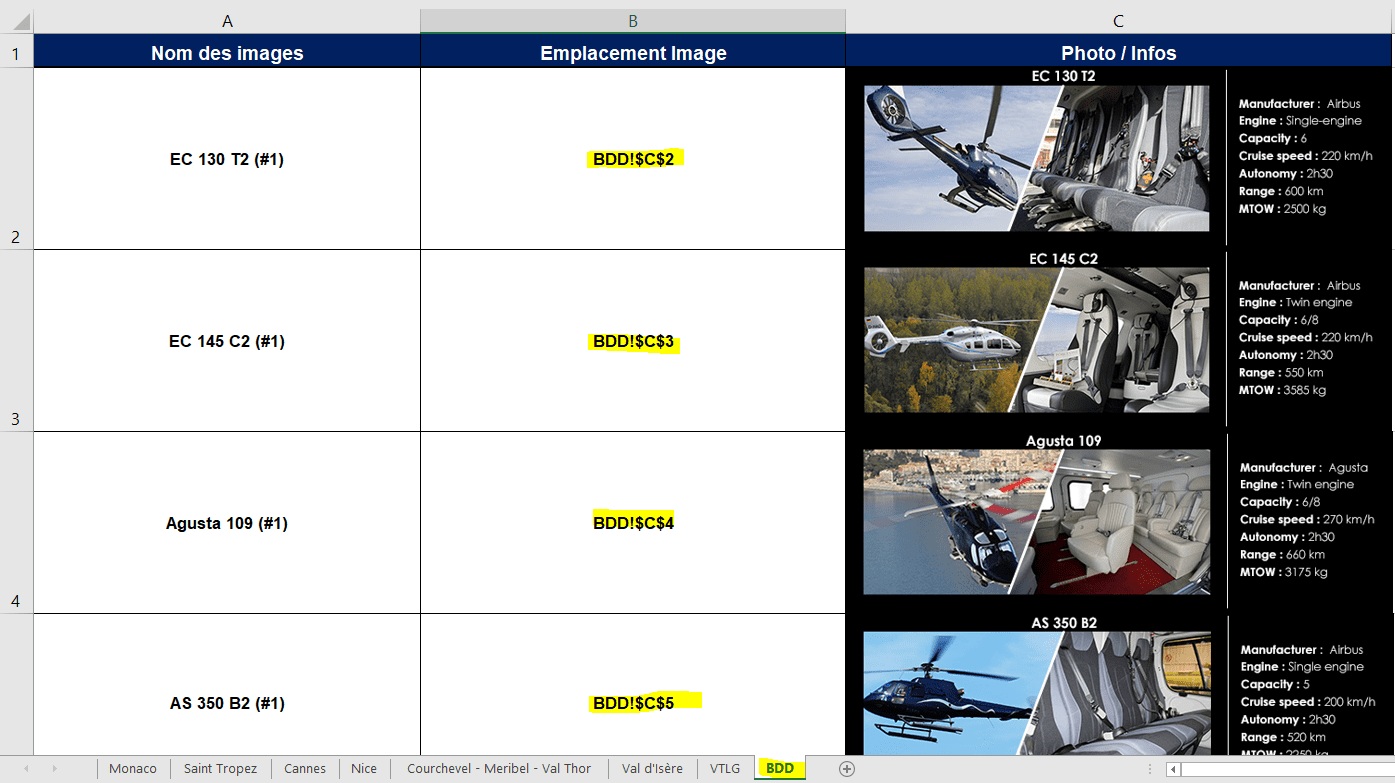Add a new sheet with the plus button

847,768
